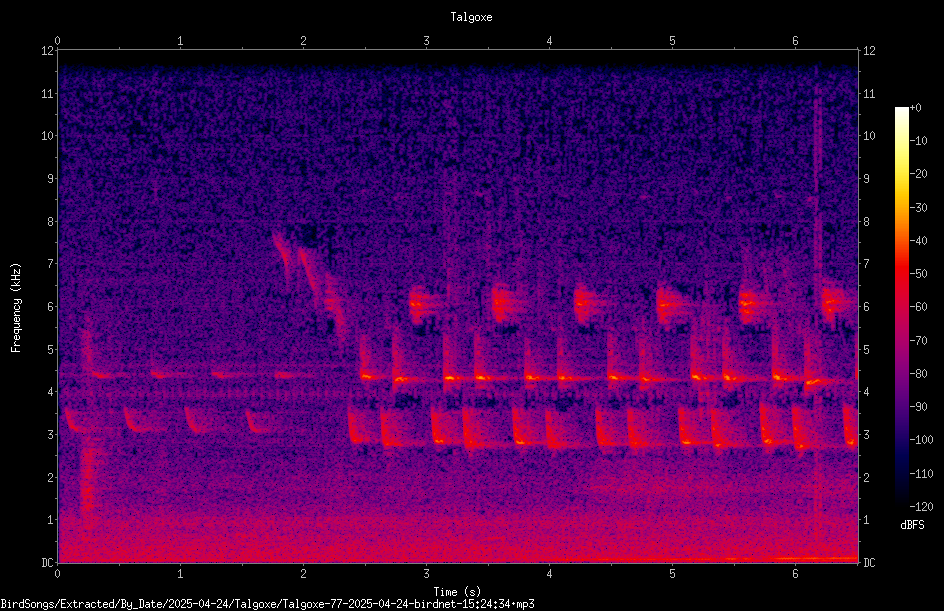Click the -120 label at the color scale bottom

click(921, 506)
